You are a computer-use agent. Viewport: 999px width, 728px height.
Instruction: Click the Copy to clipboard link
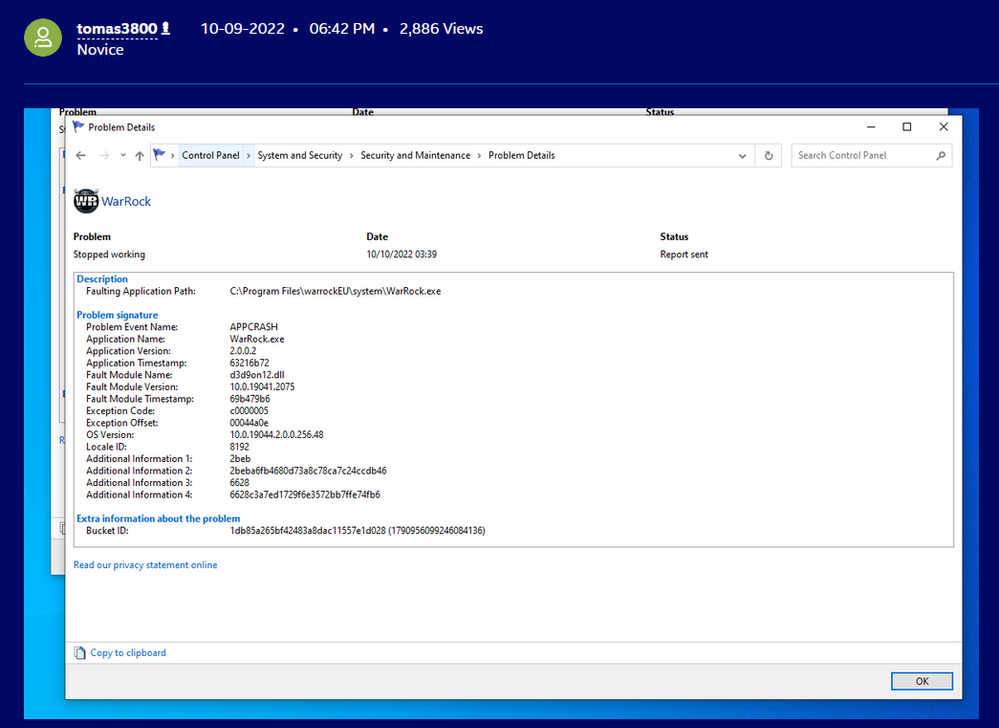click(128, 653)
